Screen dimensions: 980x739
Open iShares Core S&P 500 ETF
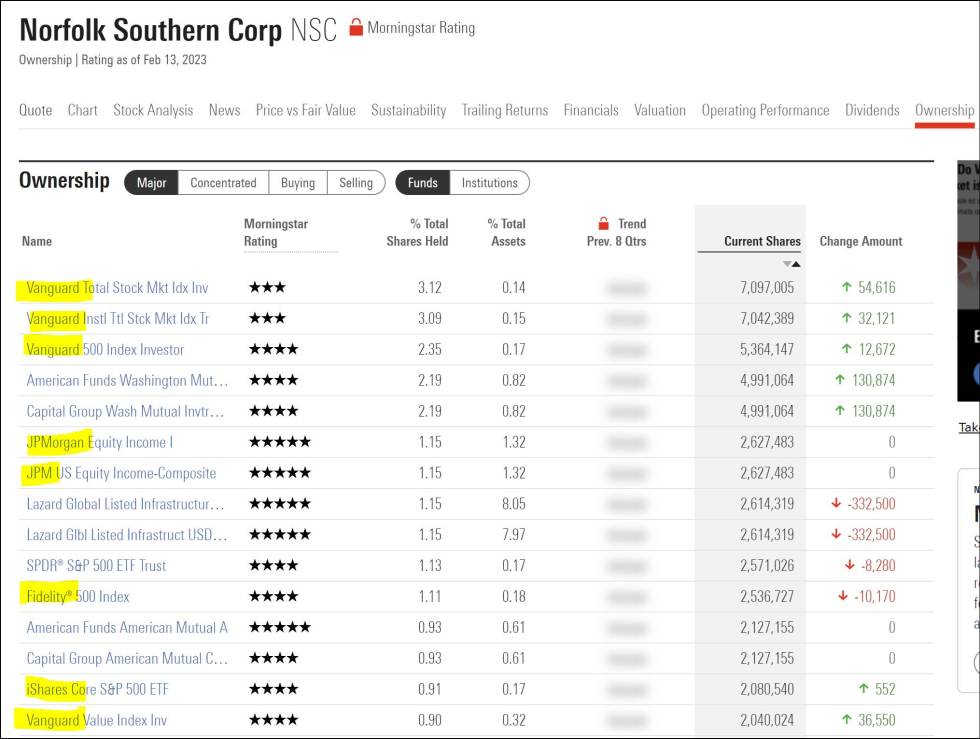point(98,689)
